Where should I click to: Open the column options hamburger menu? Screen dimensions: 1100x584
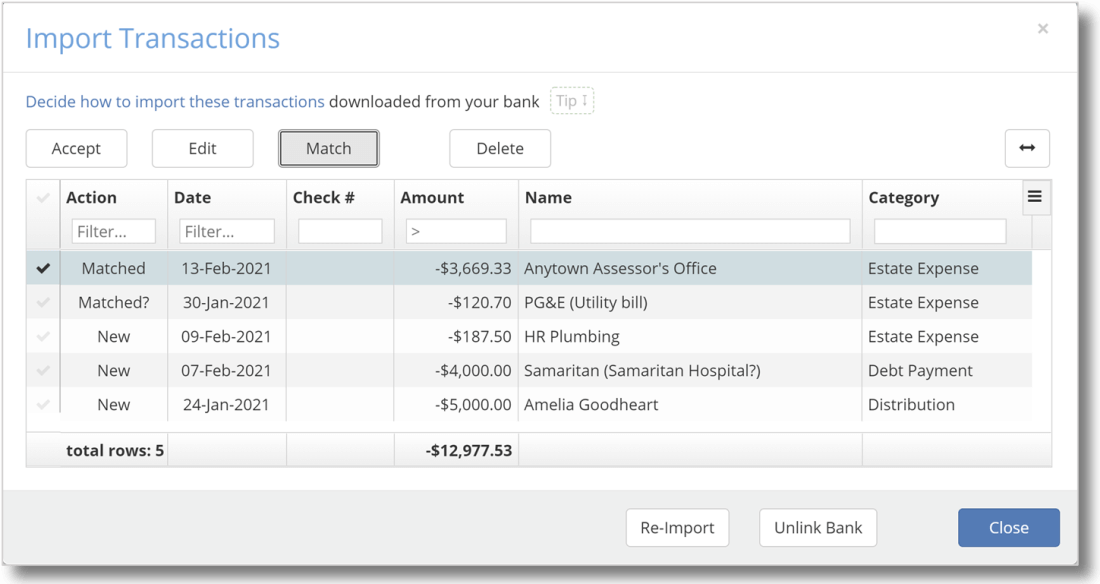click(1036, 197)
